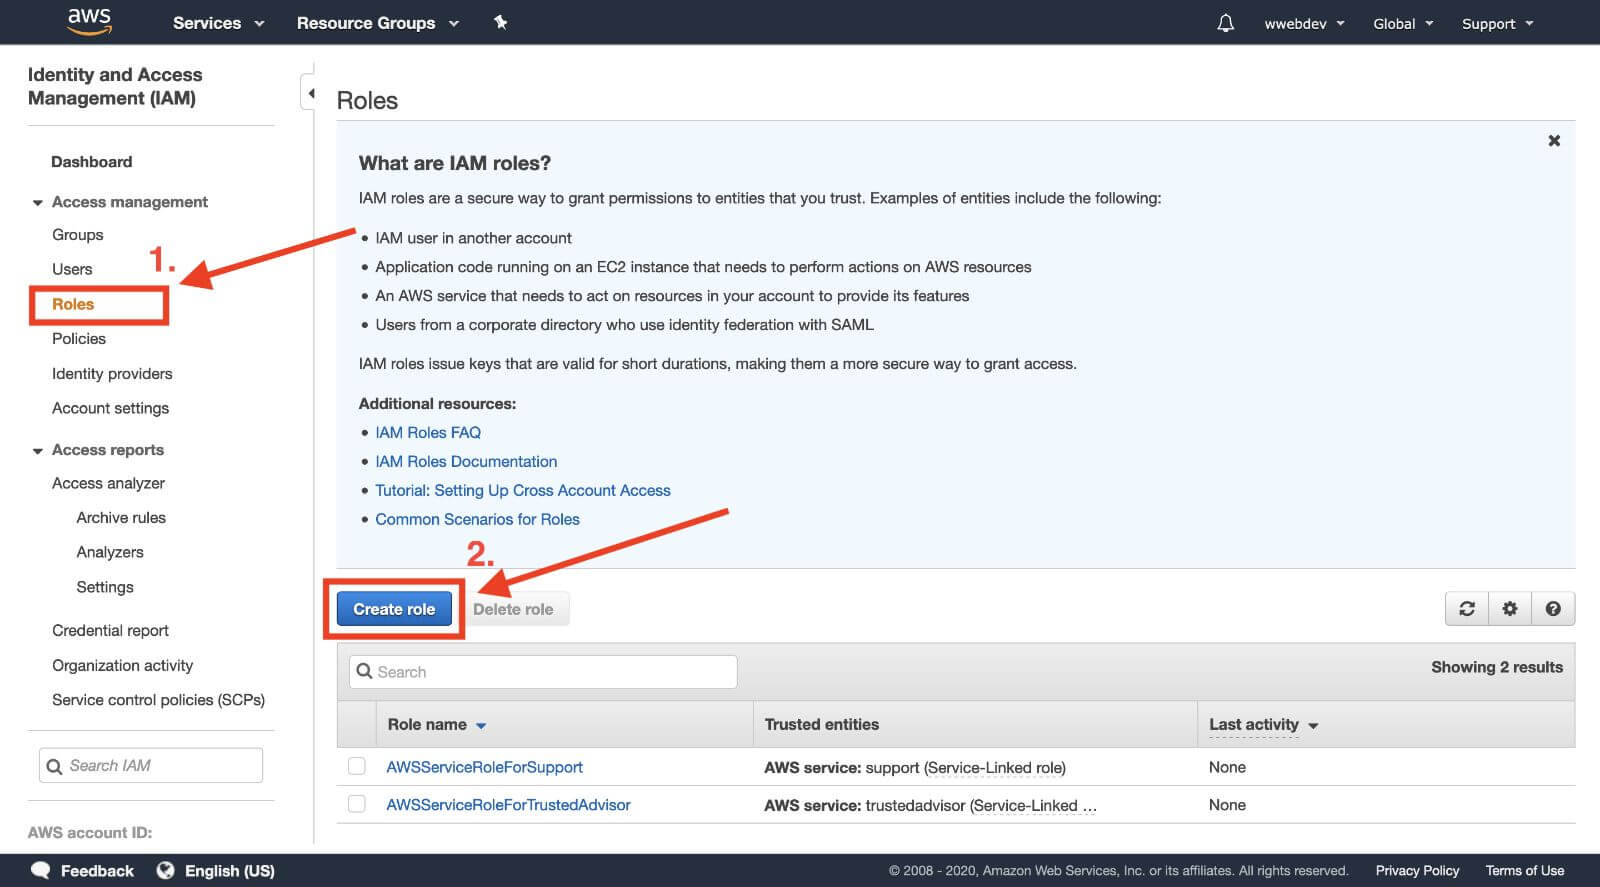1600x887 pixels.
Task: Open IAM Roles Documentation link
Action: tap(466, 462)
